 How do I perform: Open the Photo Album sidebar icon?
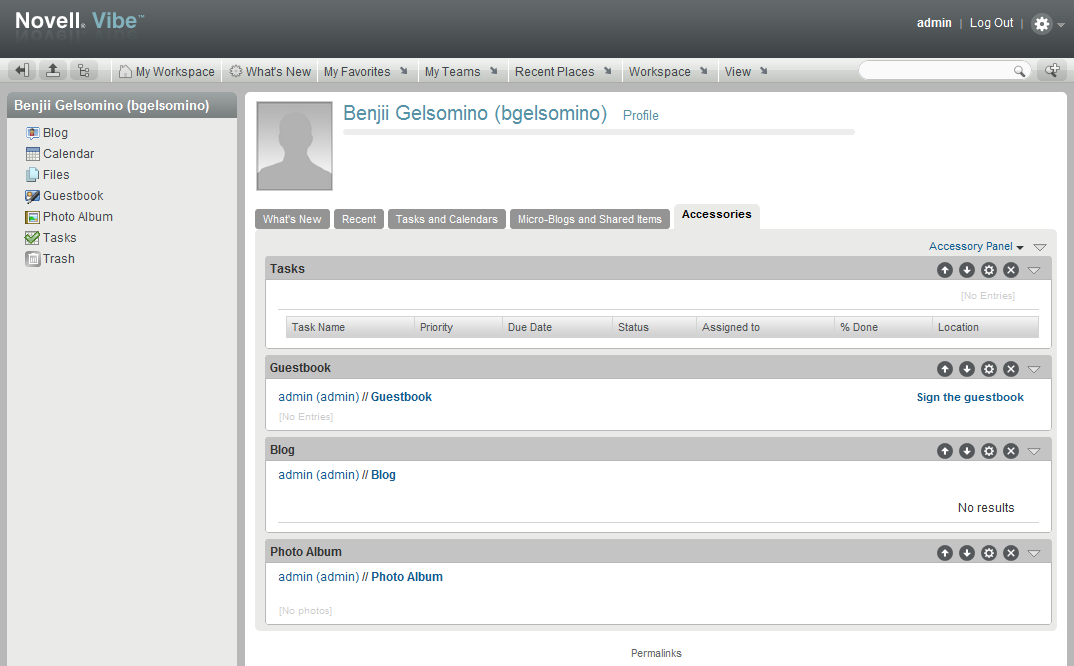click(x=34, y=216)
